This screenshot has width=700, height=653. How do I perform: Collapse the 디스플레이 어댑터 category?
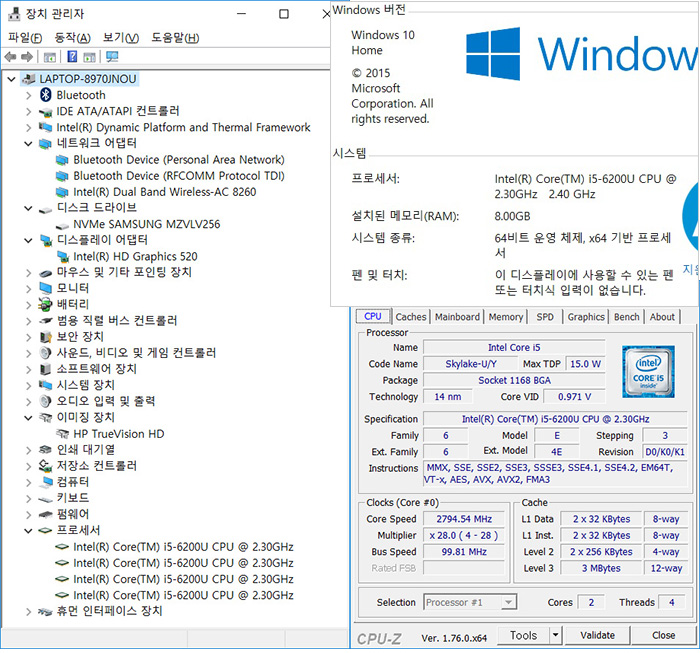tap(29, 241)
